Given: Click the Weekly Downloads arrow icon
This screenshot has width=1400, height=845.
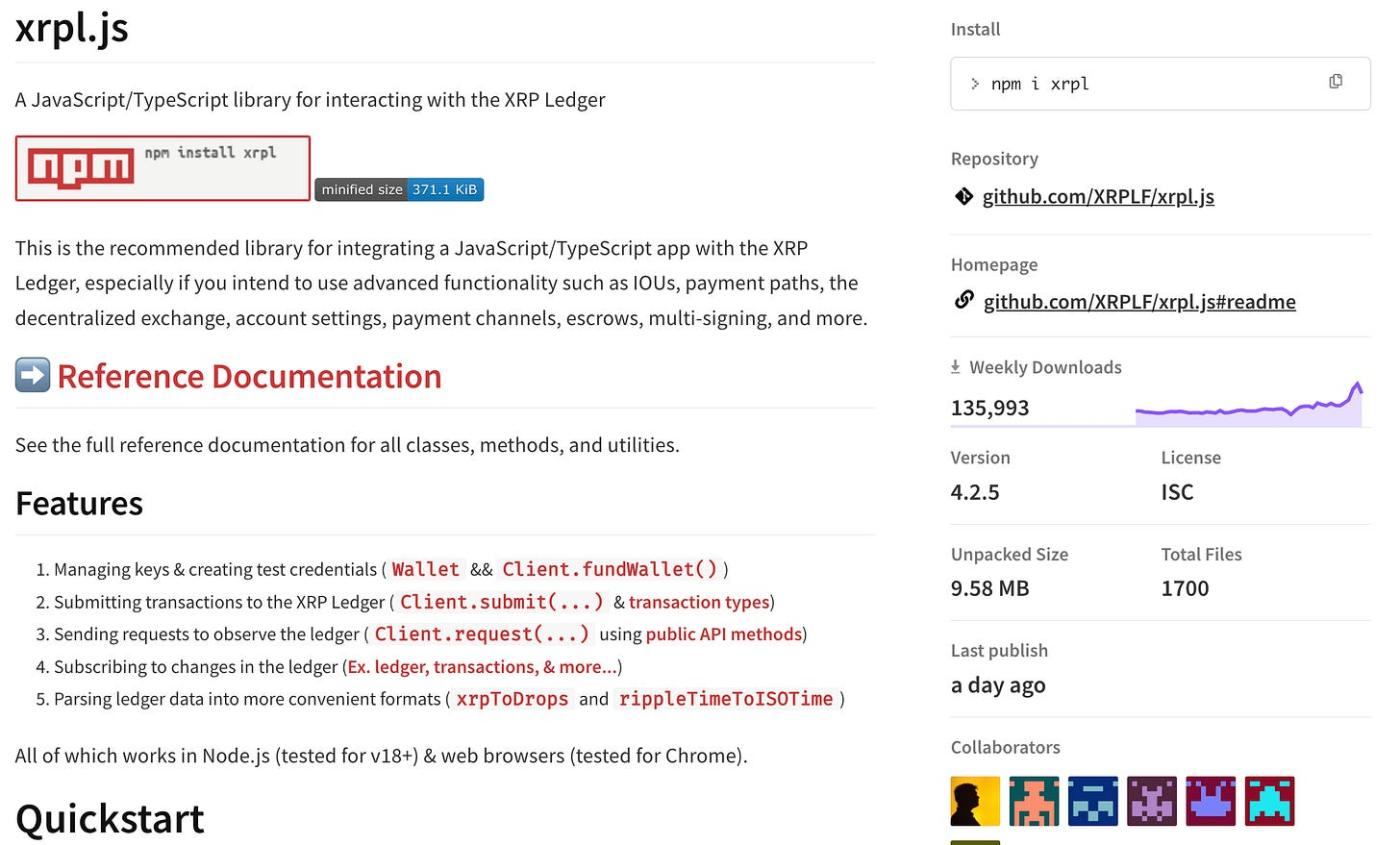Looking at the screenshot, I should (956, 367).
